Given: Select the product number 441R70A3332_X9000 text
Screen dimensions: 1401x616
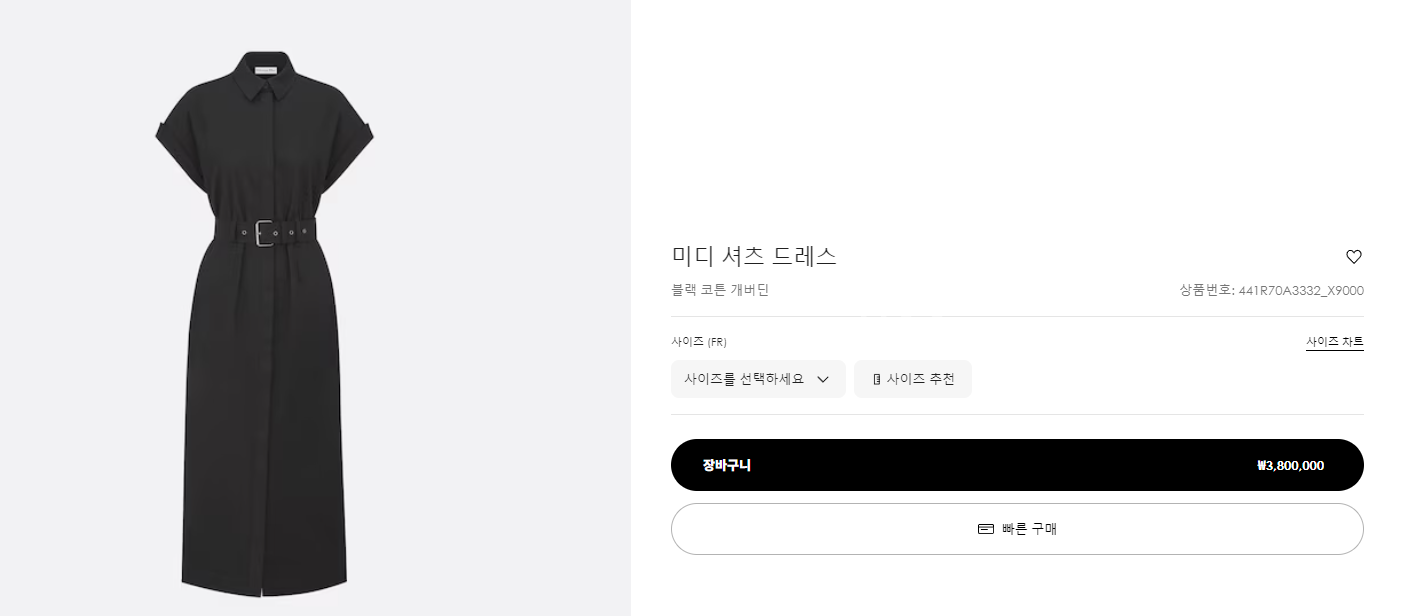Looking at the screenshot, I should 1300,291.
